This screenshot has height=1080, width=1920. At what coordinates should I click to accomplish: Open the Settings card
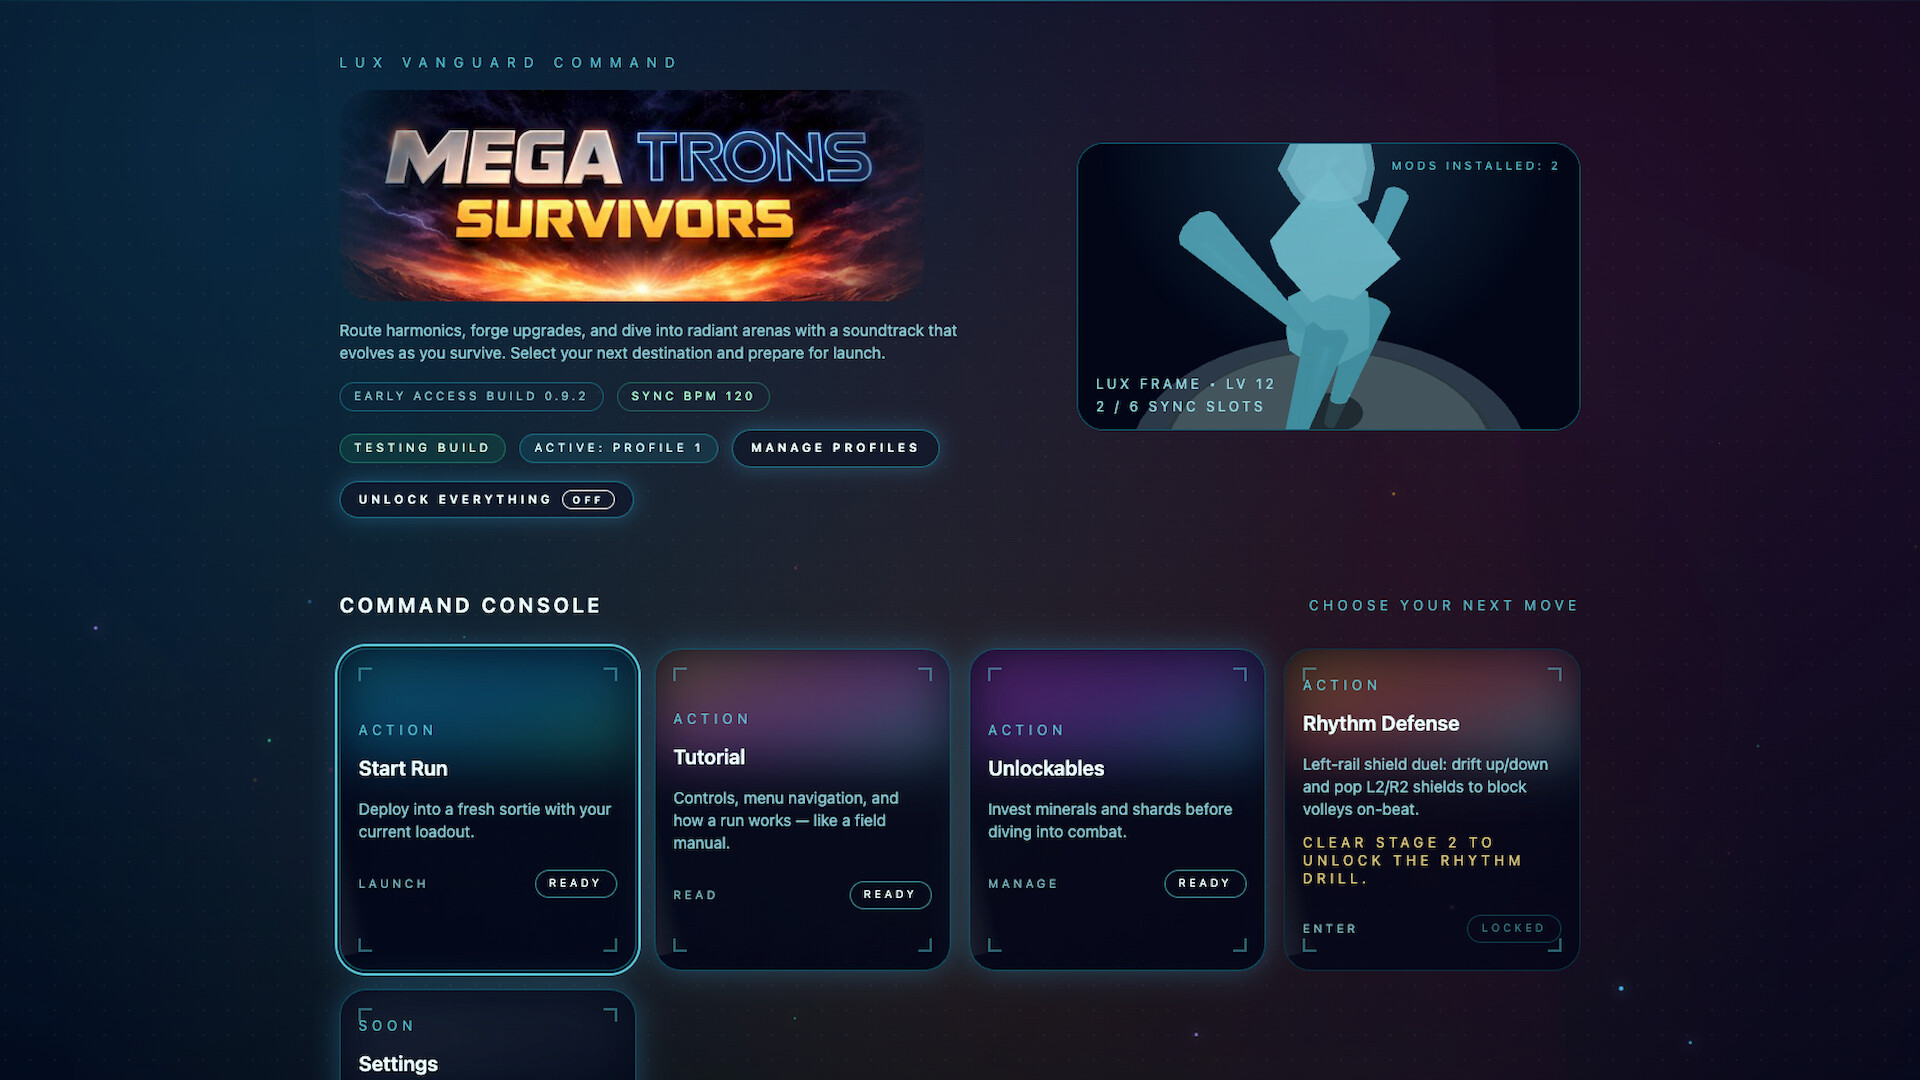488,1036
